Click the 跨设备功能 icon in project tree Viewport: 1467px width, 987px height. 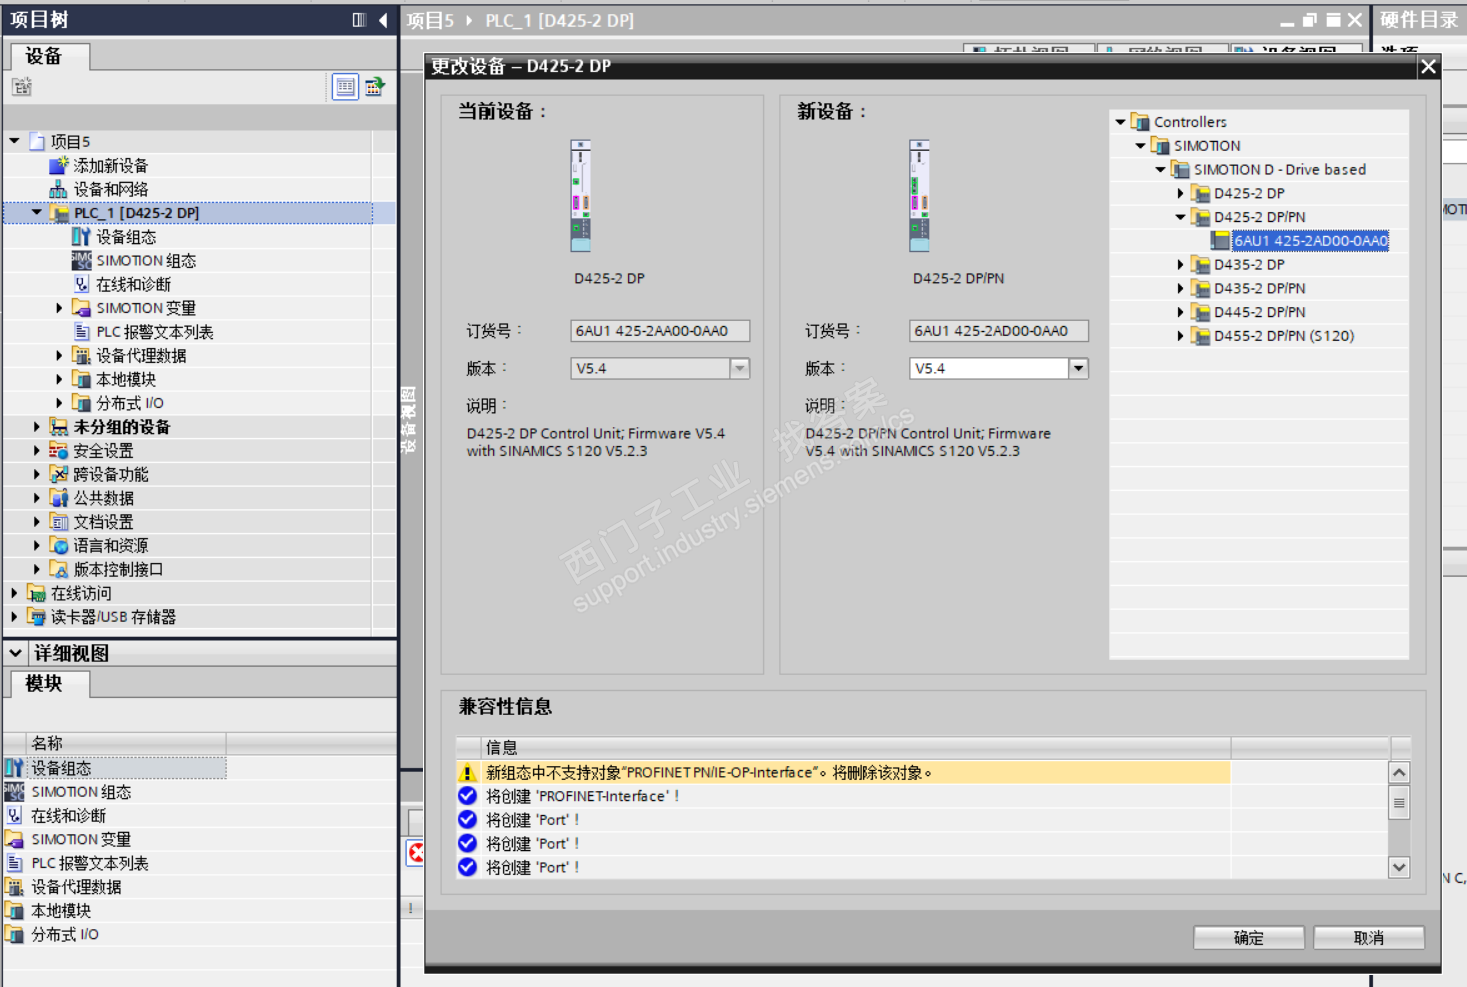(59, 474)
